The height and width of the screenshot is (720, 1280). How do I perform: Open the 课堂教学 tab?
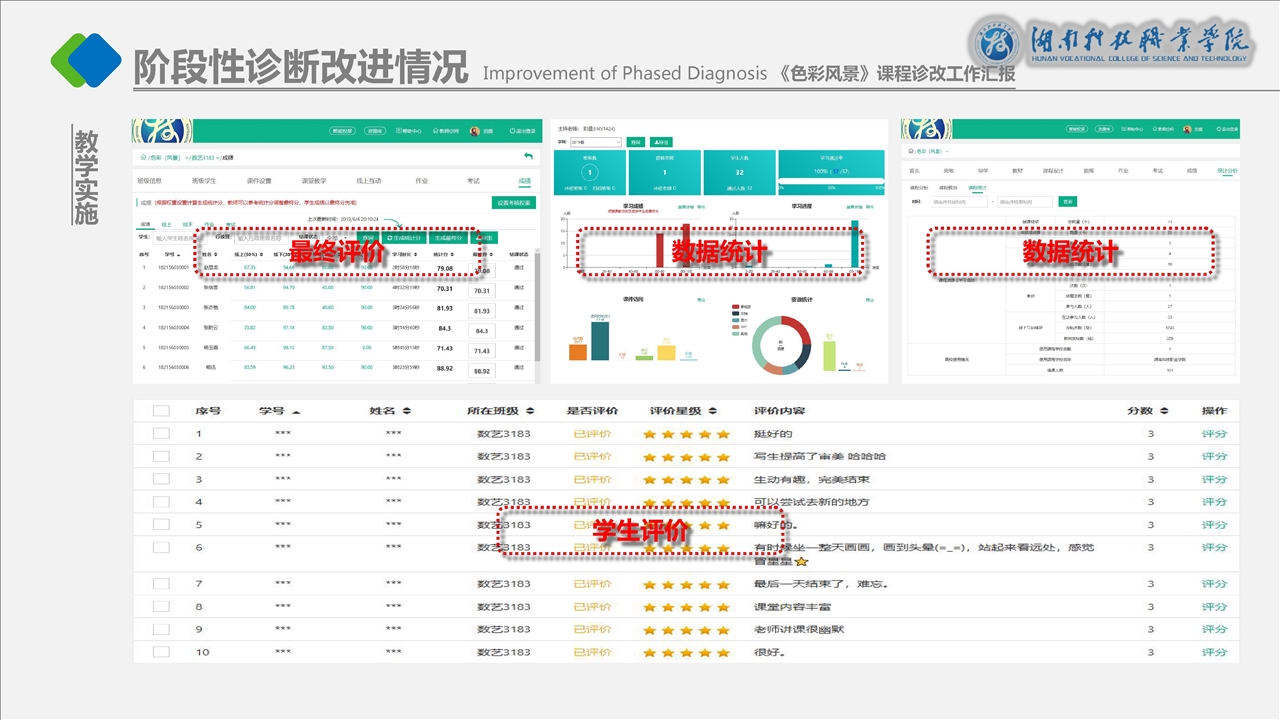tap(314, 181)
